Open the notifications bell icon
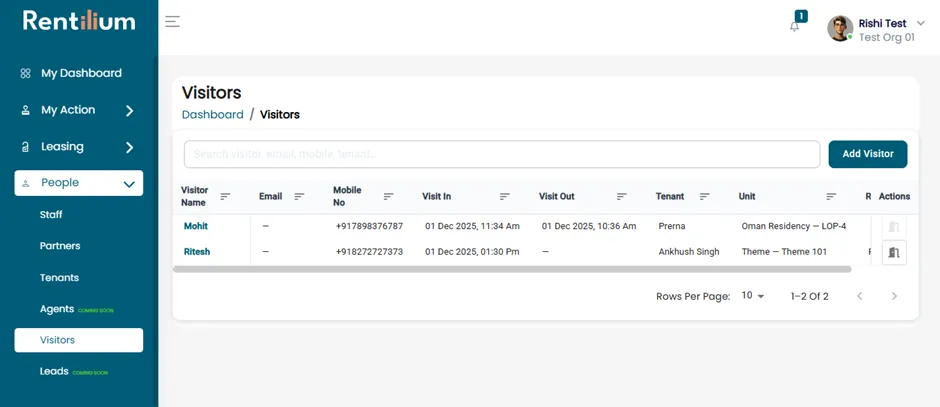940x407 pixels. click(794, 26)
